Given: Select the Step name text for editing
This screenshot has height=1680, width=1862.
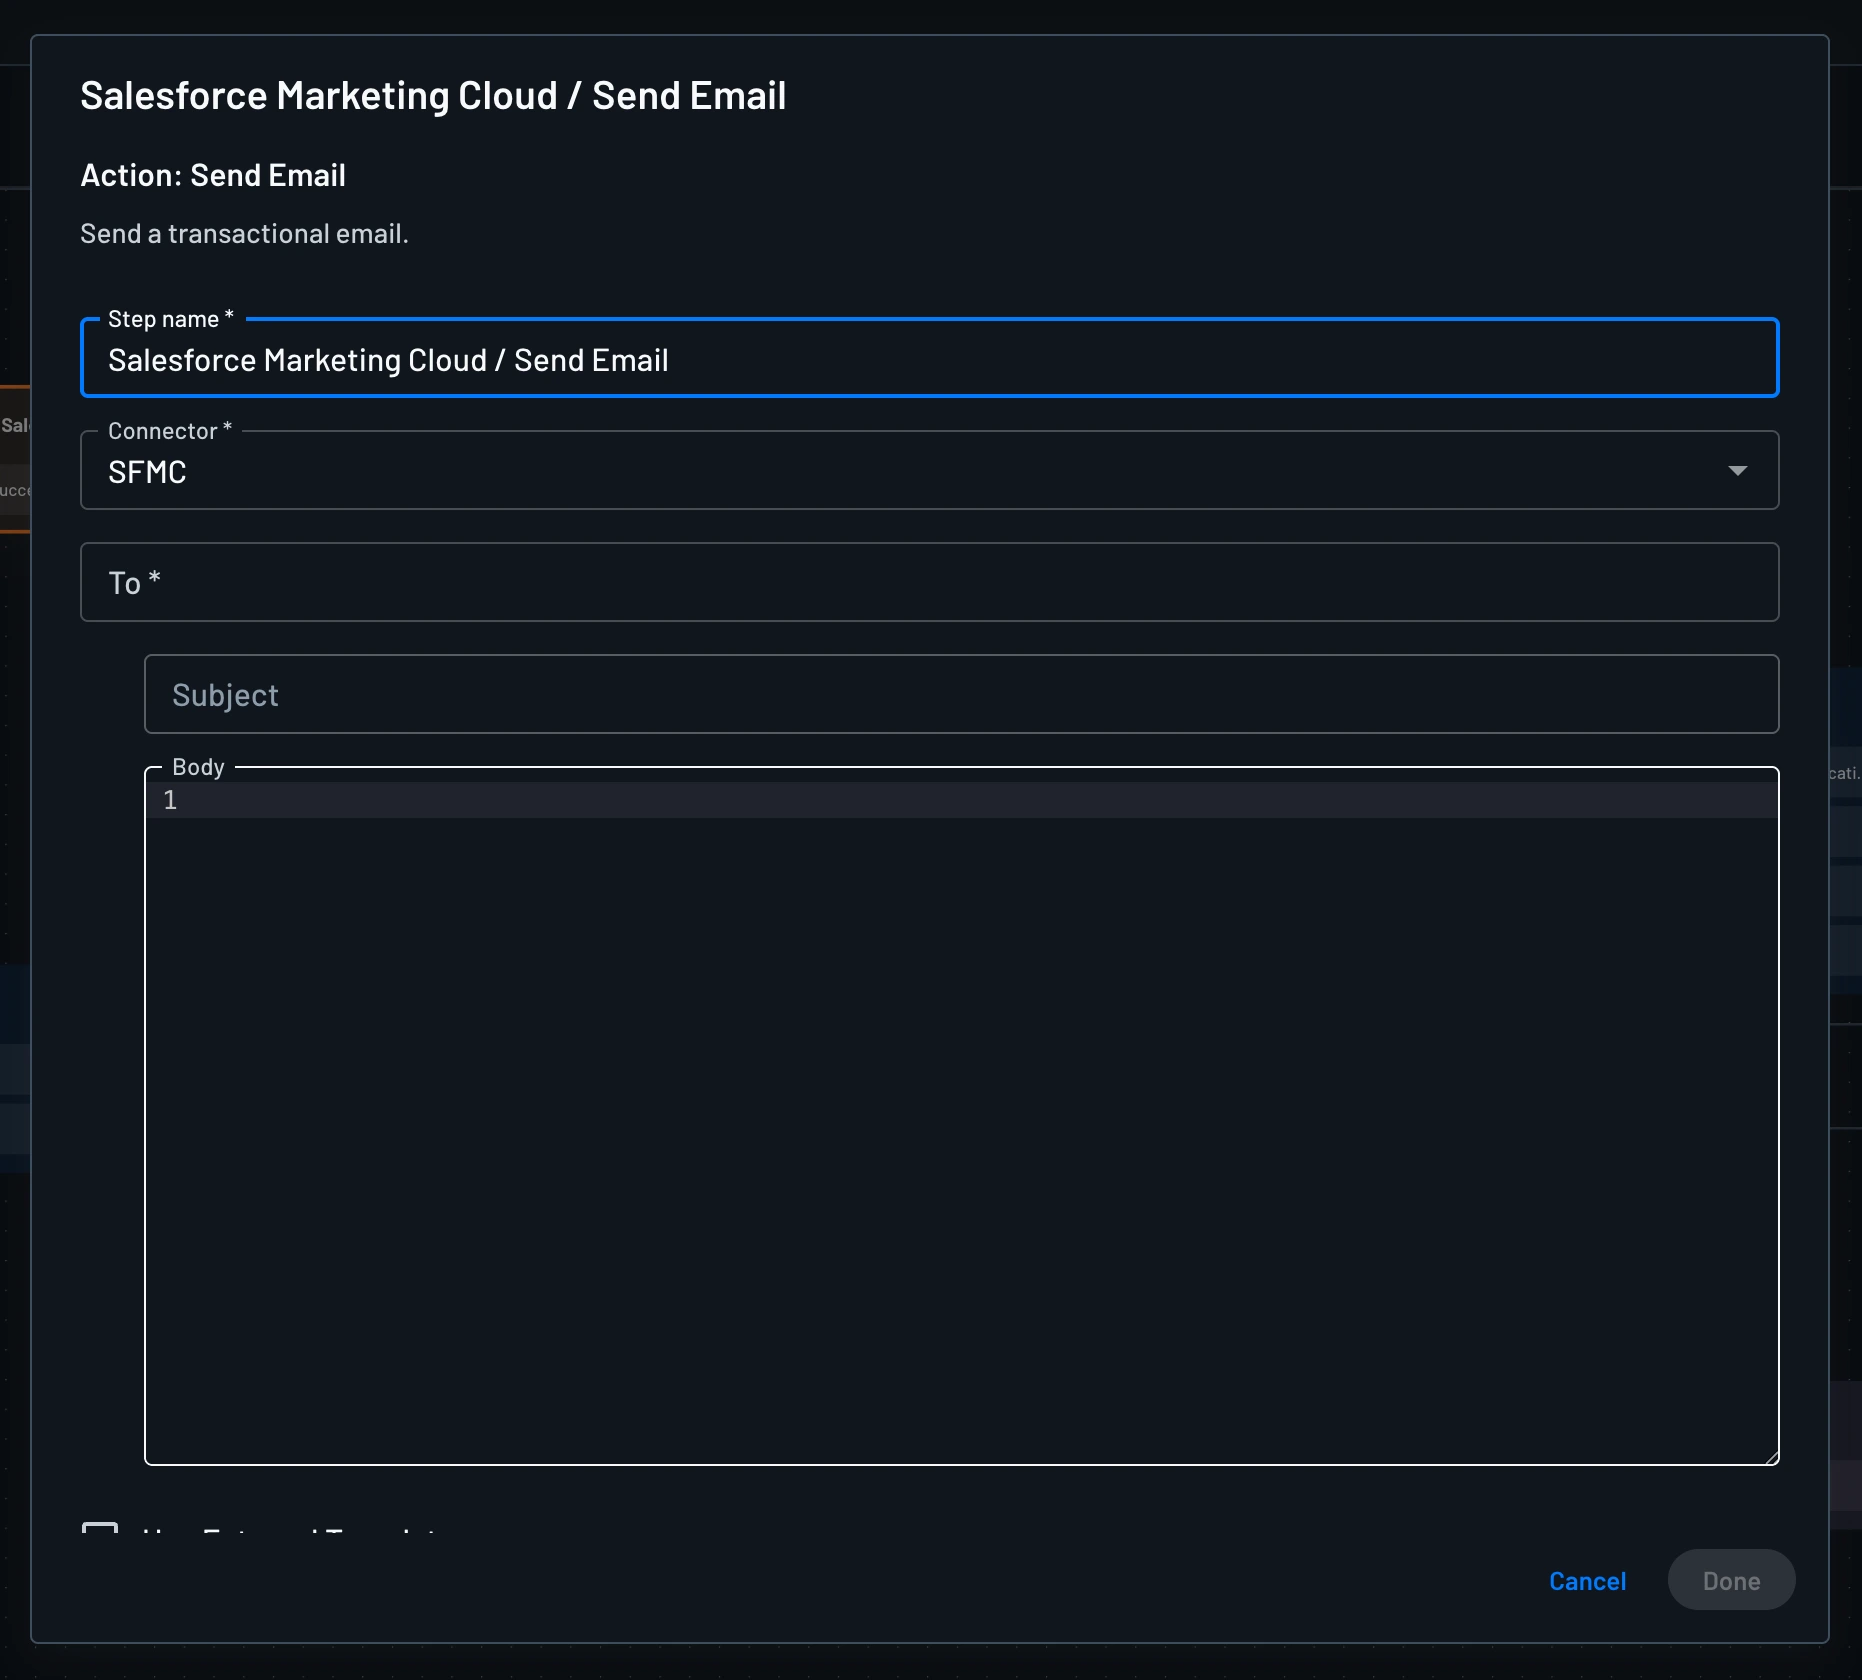Looking at the screenshot, I should point(388,360).
